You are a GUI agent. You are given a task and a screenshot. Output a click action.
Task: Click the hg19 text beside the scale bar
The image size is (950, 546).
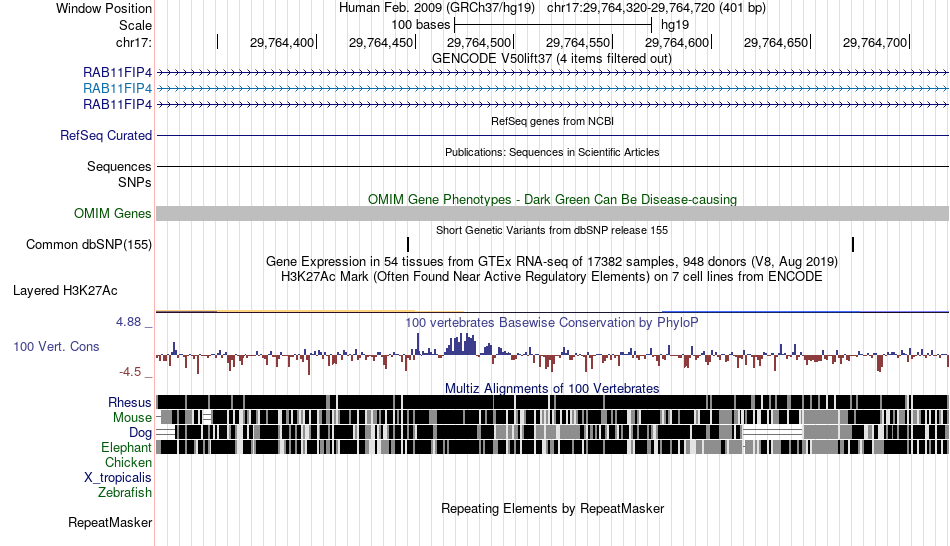(675, 25)
